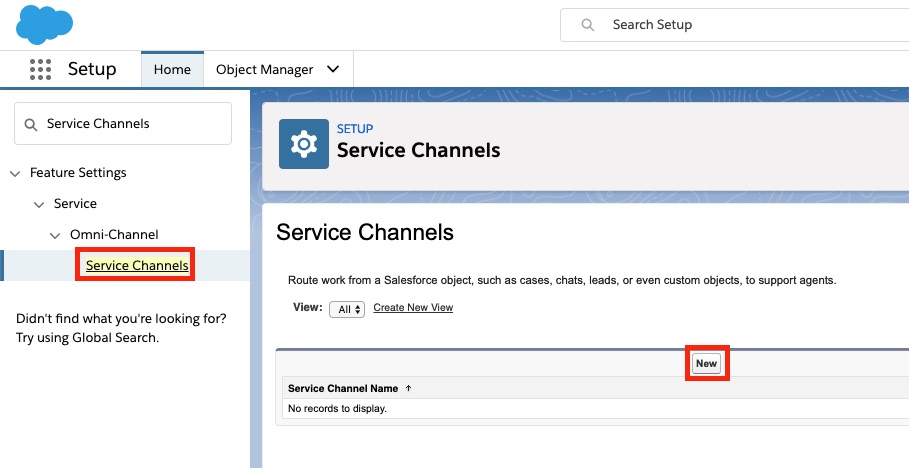Click the Salesforce cloud logo

tap(45, 24)
